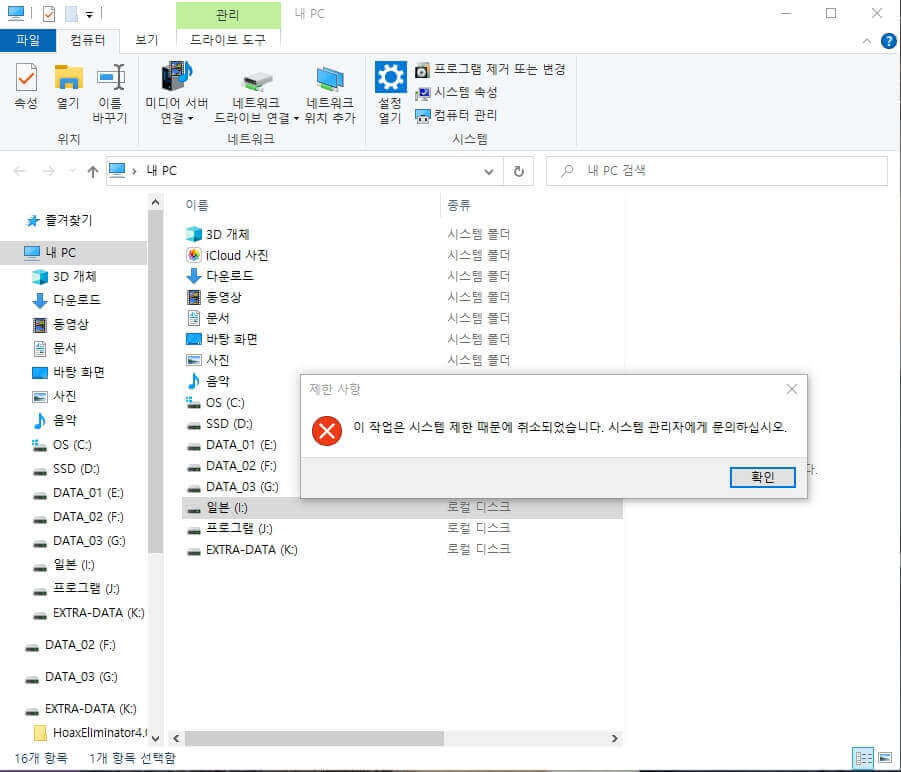Click the 확인 button in the dialog
Screen dimensions: 901x772
pyautogui.click(x=763, y=477)
